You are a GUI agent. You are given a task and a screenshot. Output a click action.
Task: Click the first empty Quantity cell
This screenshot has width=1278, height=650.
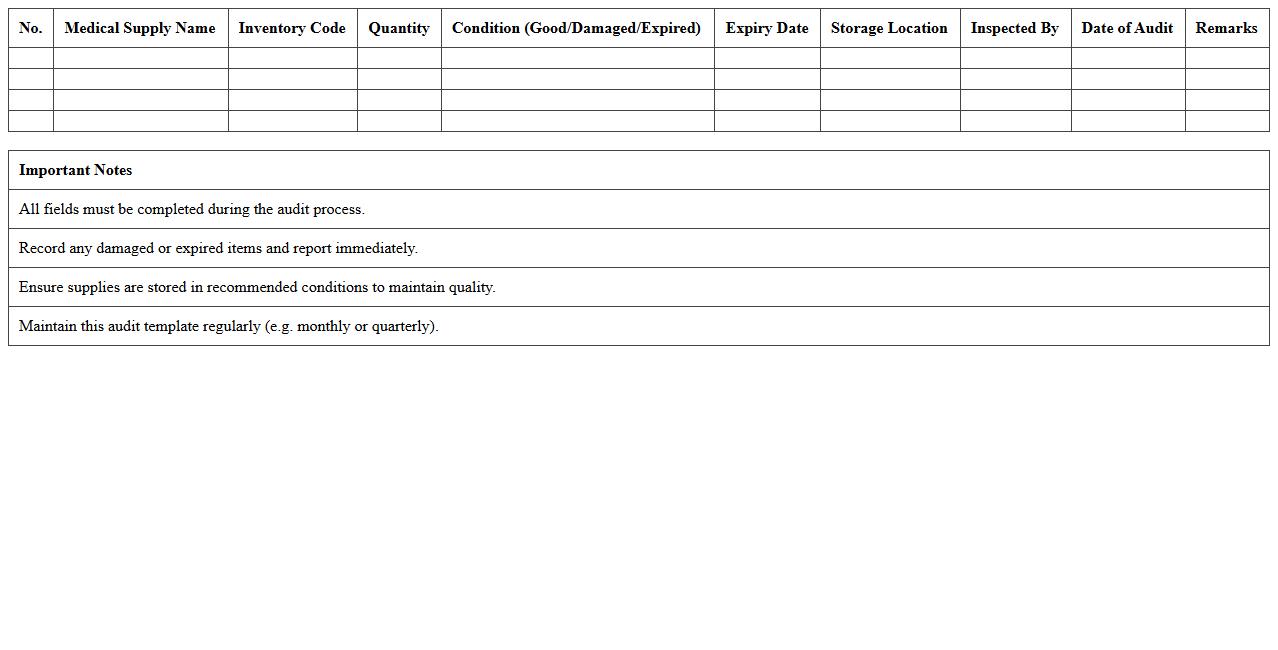click(398, 58)
